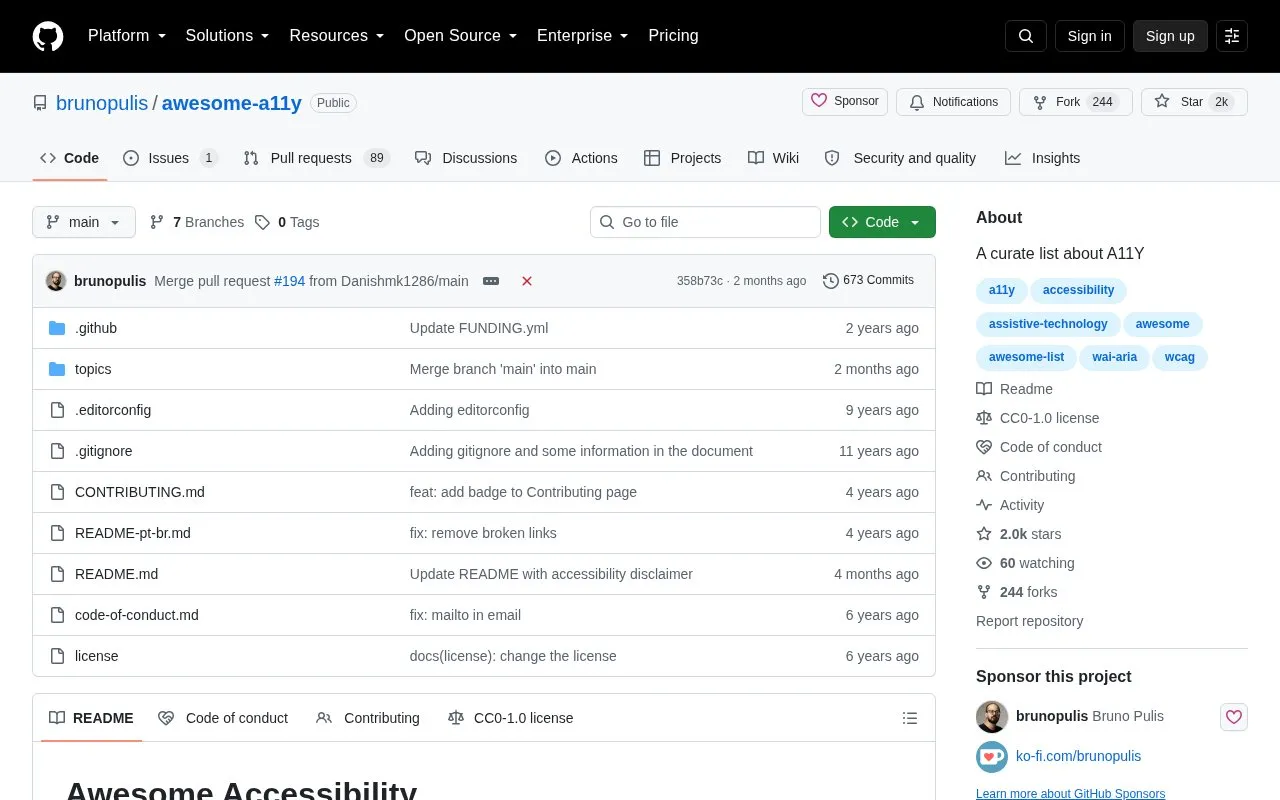Screen dimensions: 1280x800
Task: Open the license file
Action: pos(97,656)
